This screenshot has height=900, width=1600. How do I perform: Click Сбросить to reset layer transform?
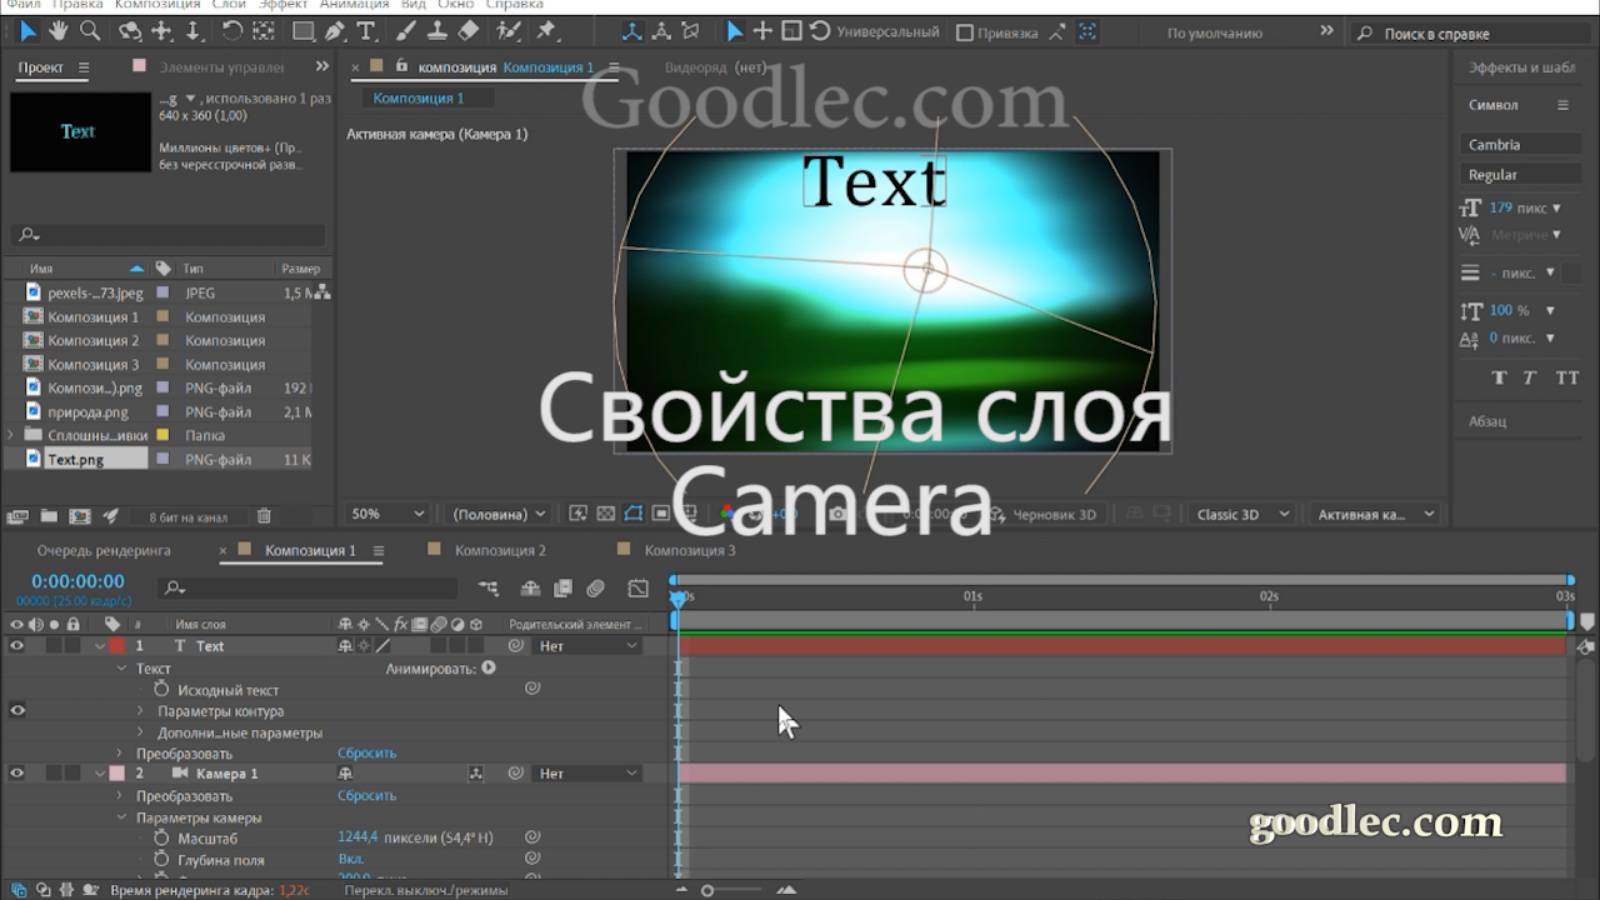pyautogui.click(x=367, y=752)
